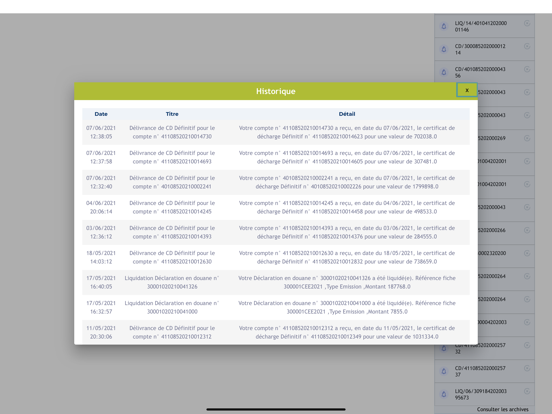Select the date 17/05/2021 16:40:05
This screenshot has width=552, height=414.
point(101,282)
